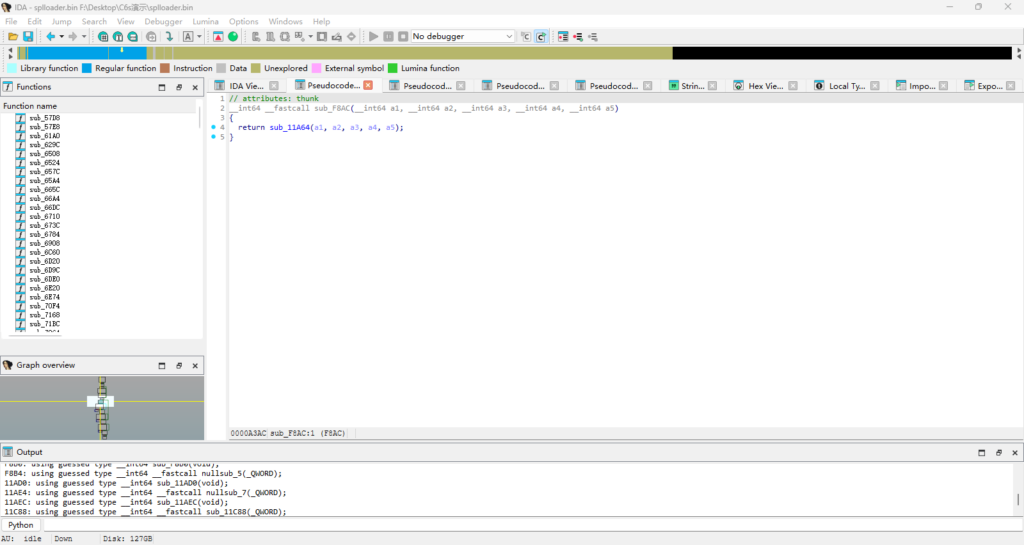Open the forward-arrow history dropdown
Screen dimensions: 1024x545
pyautogui.click(x=84, y=37)
